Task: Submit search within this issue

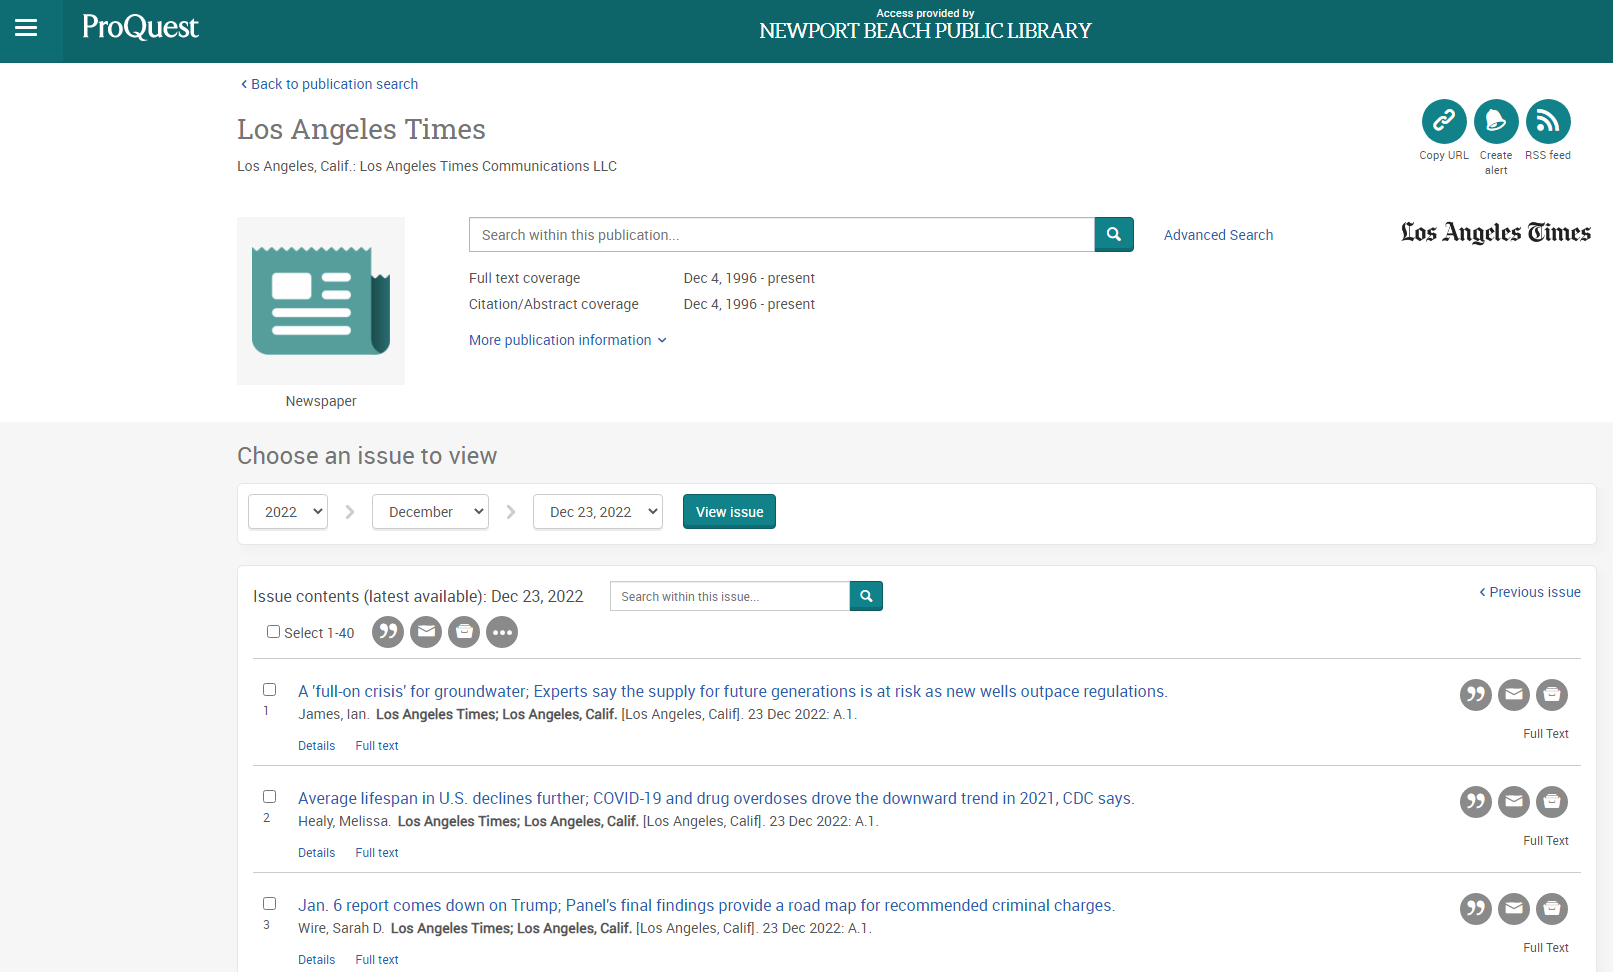Action: tap(866, 596)
